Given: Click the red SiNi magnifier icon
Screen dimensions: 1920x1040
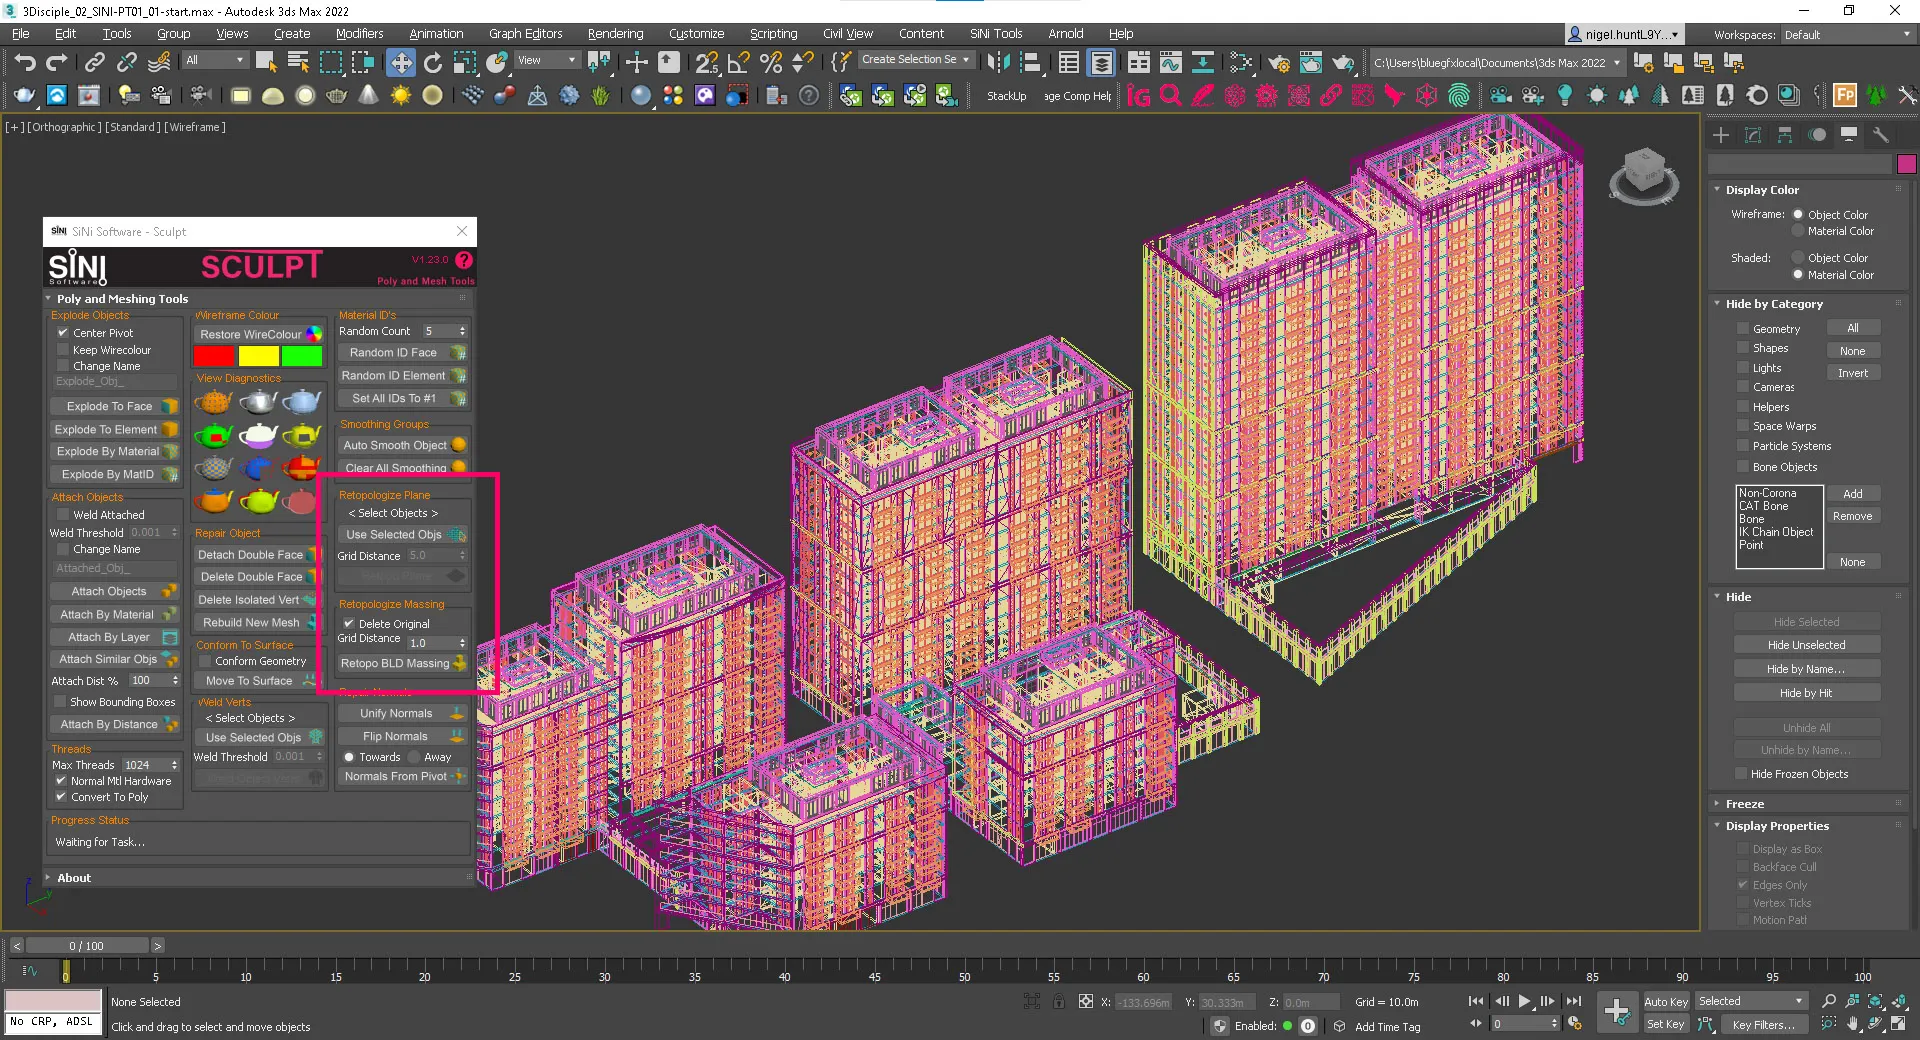Looking at the screenshot, I should pos(1170,95).
